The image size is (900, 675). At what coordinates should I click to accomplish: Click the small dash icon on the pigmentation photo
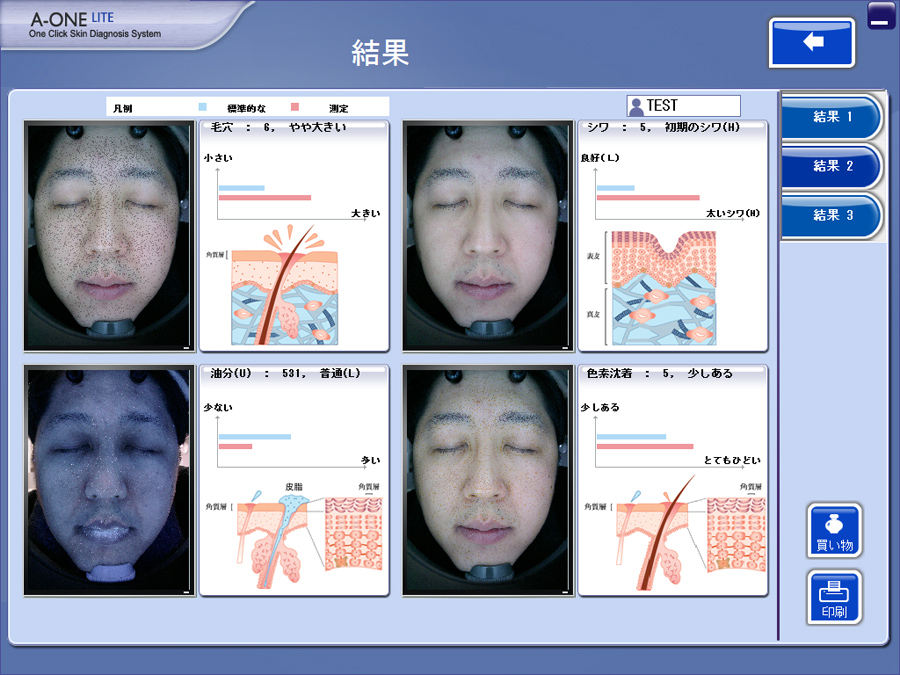point(565,591)
